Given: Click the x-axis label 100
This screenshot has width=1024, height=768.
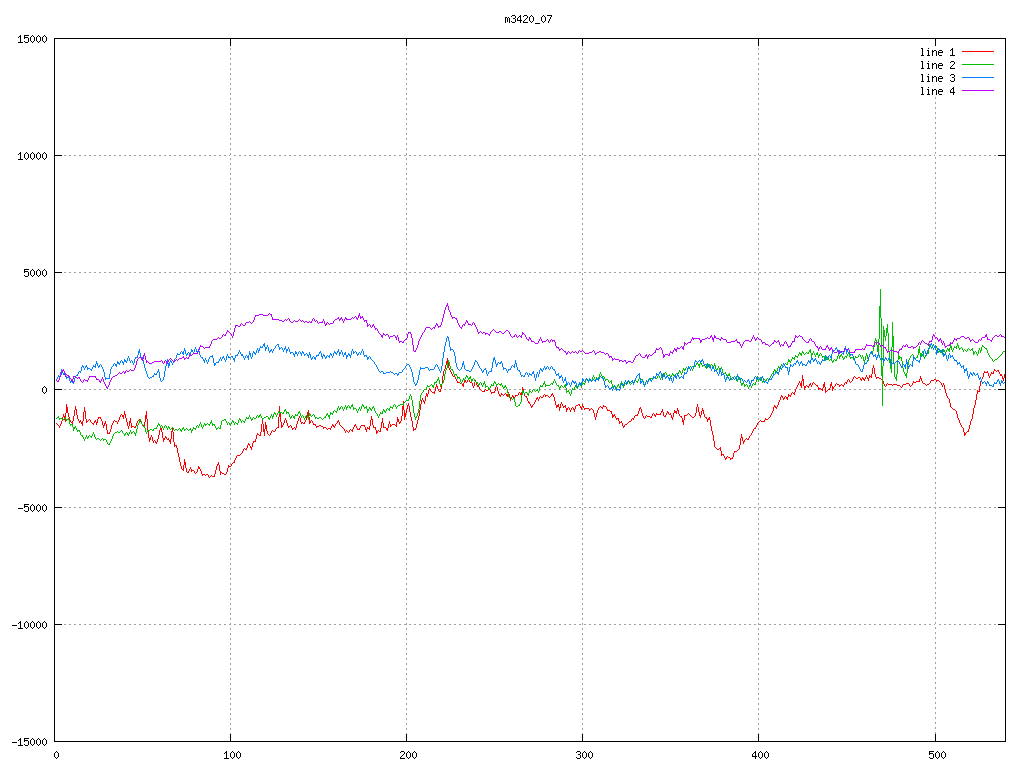Looking at the screenshot, I should tap(232, 756).
